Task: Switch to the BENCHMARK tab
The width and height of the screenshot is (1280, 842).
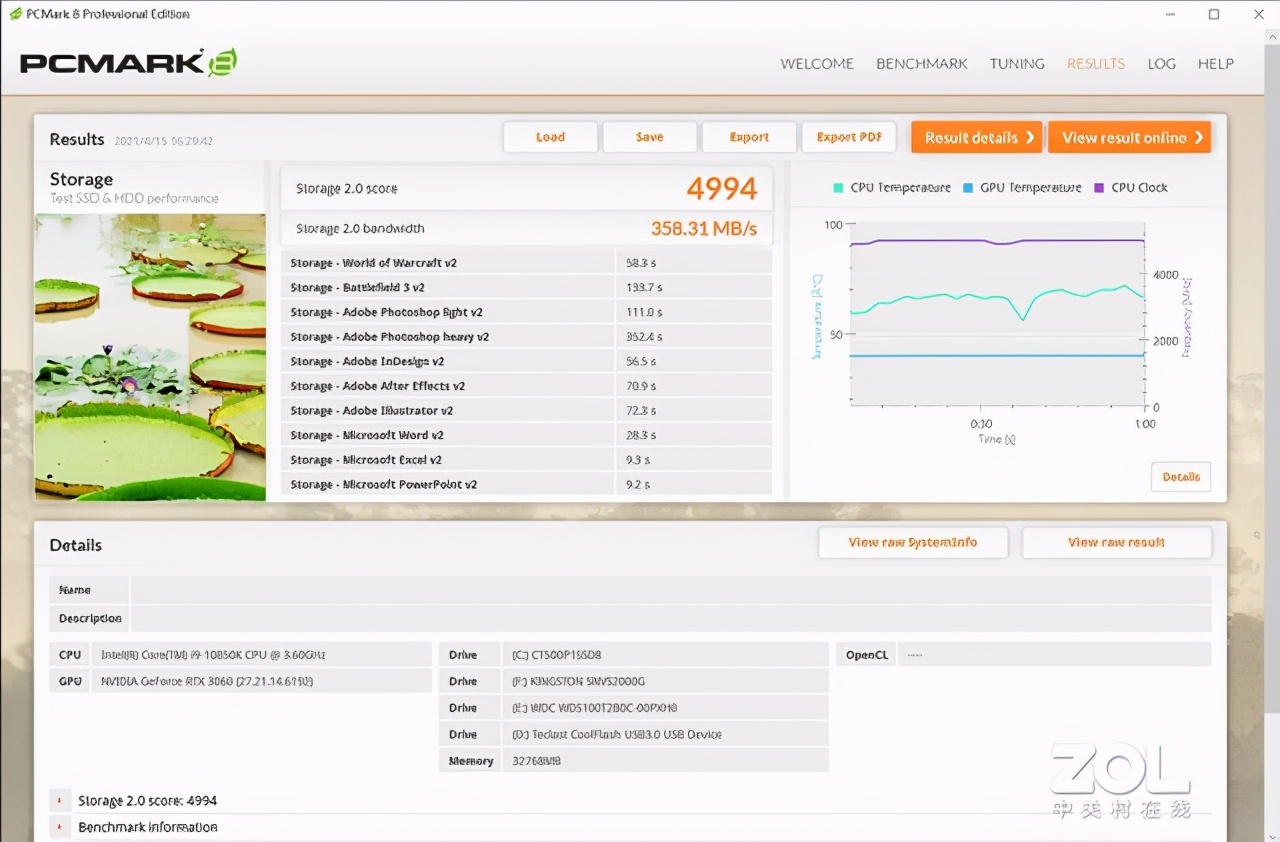Action: (922, 63)
